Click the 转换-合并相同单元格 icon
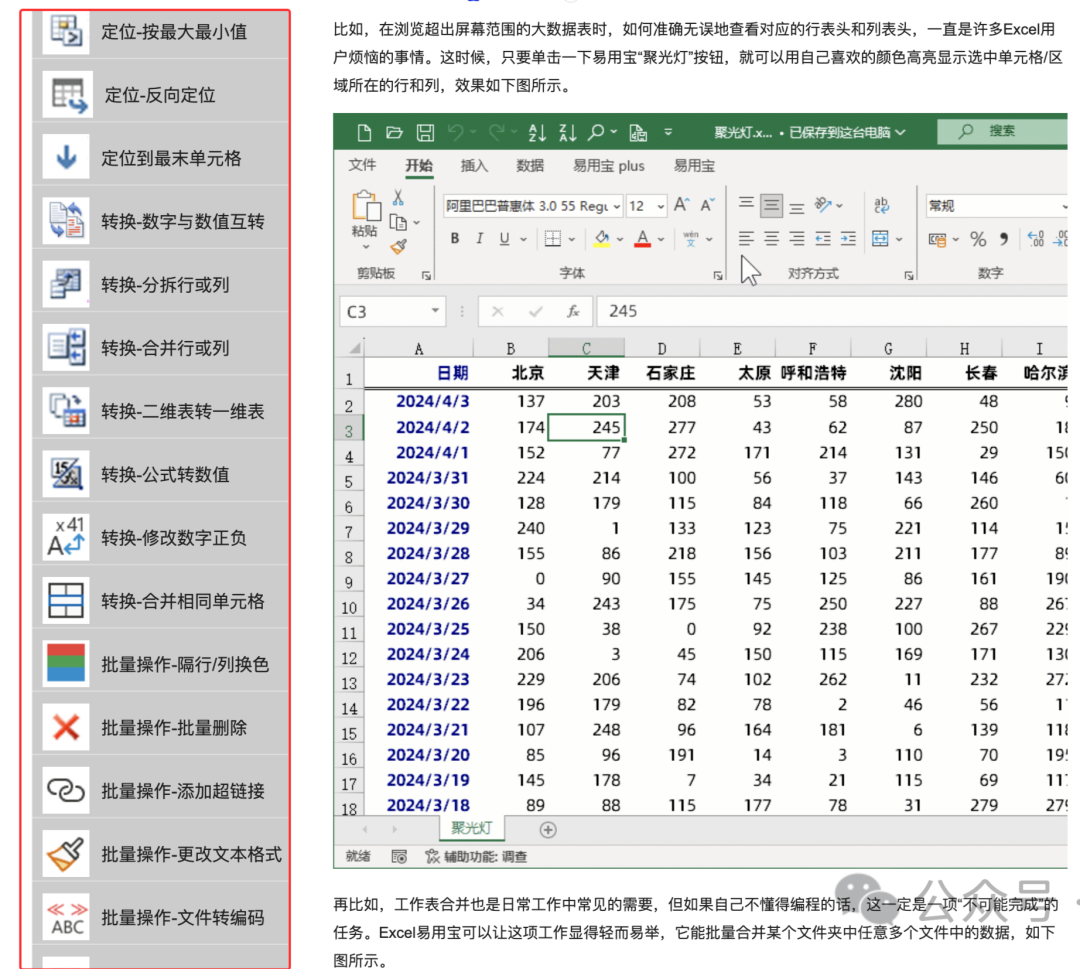 coord(66,601)
